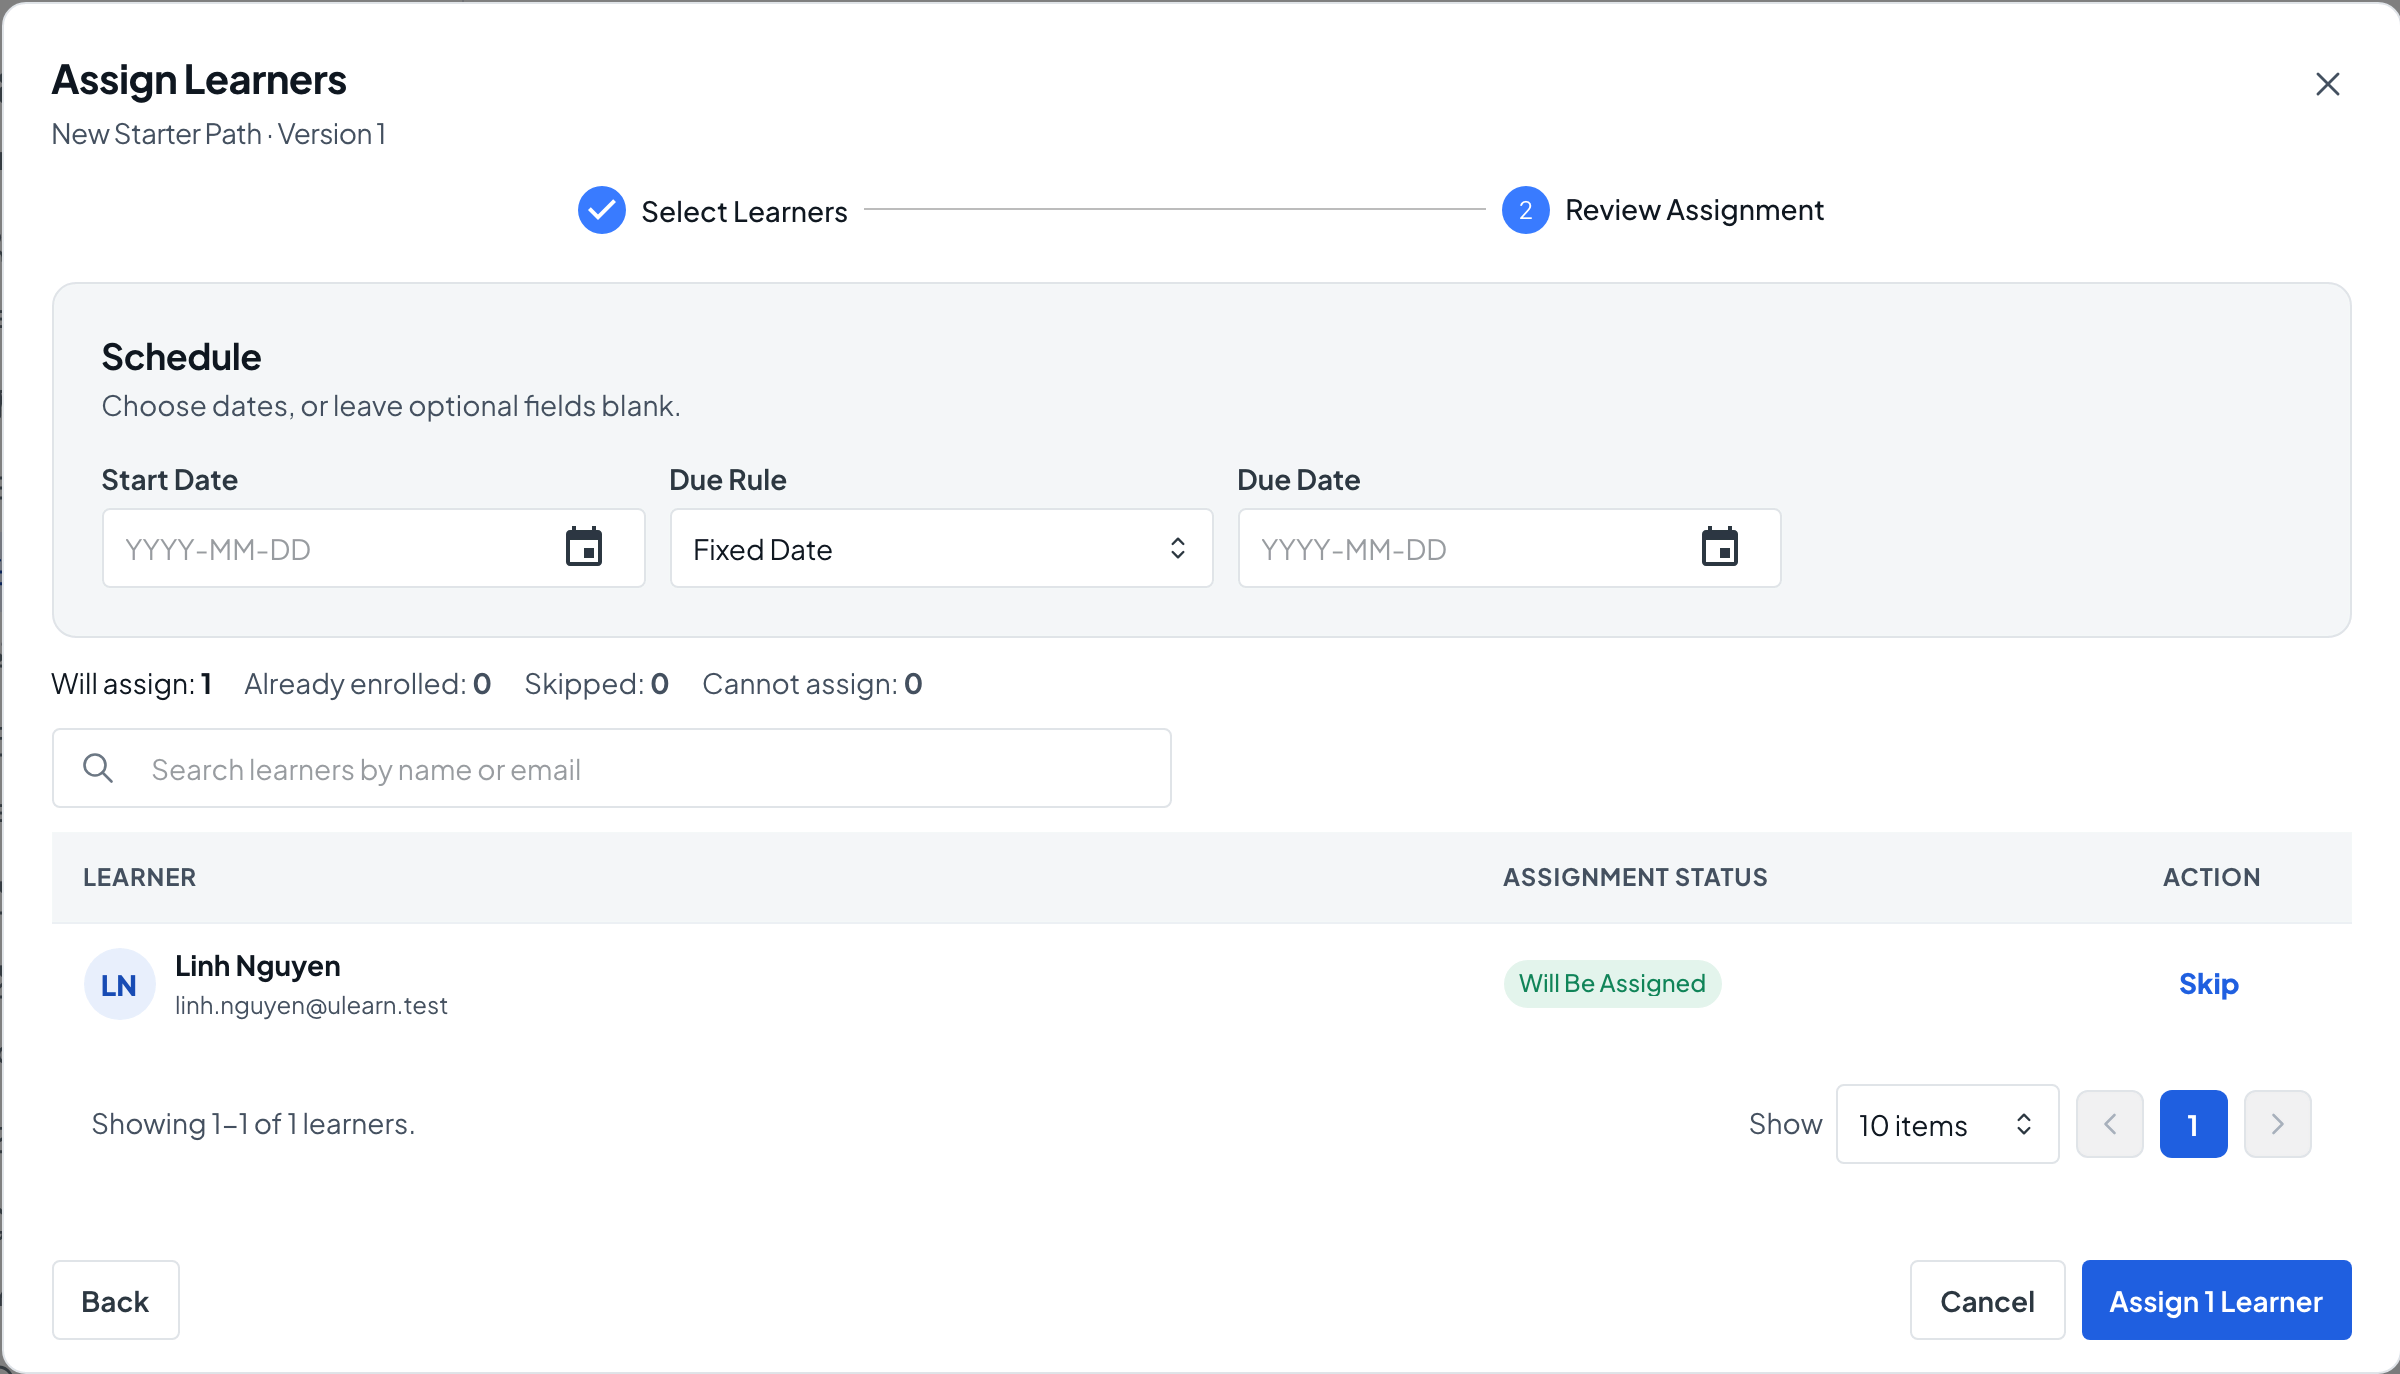Click Showing 1–1 of 1 learners text
Image resolution: width=2400 pixels, height=1374 pixels.
click(x=253, y=1124)
